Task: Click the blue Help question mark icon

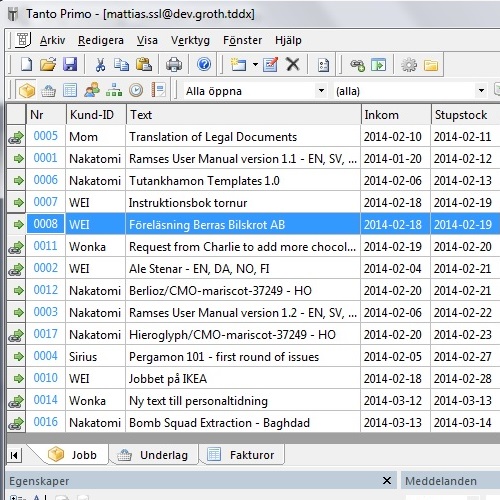Action: [204, 64]
